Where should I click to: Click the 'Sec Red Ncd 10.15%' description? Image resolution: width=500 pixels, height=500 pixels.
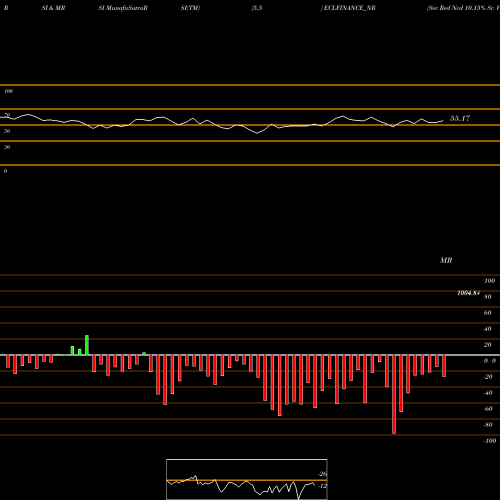pos(463,8)
